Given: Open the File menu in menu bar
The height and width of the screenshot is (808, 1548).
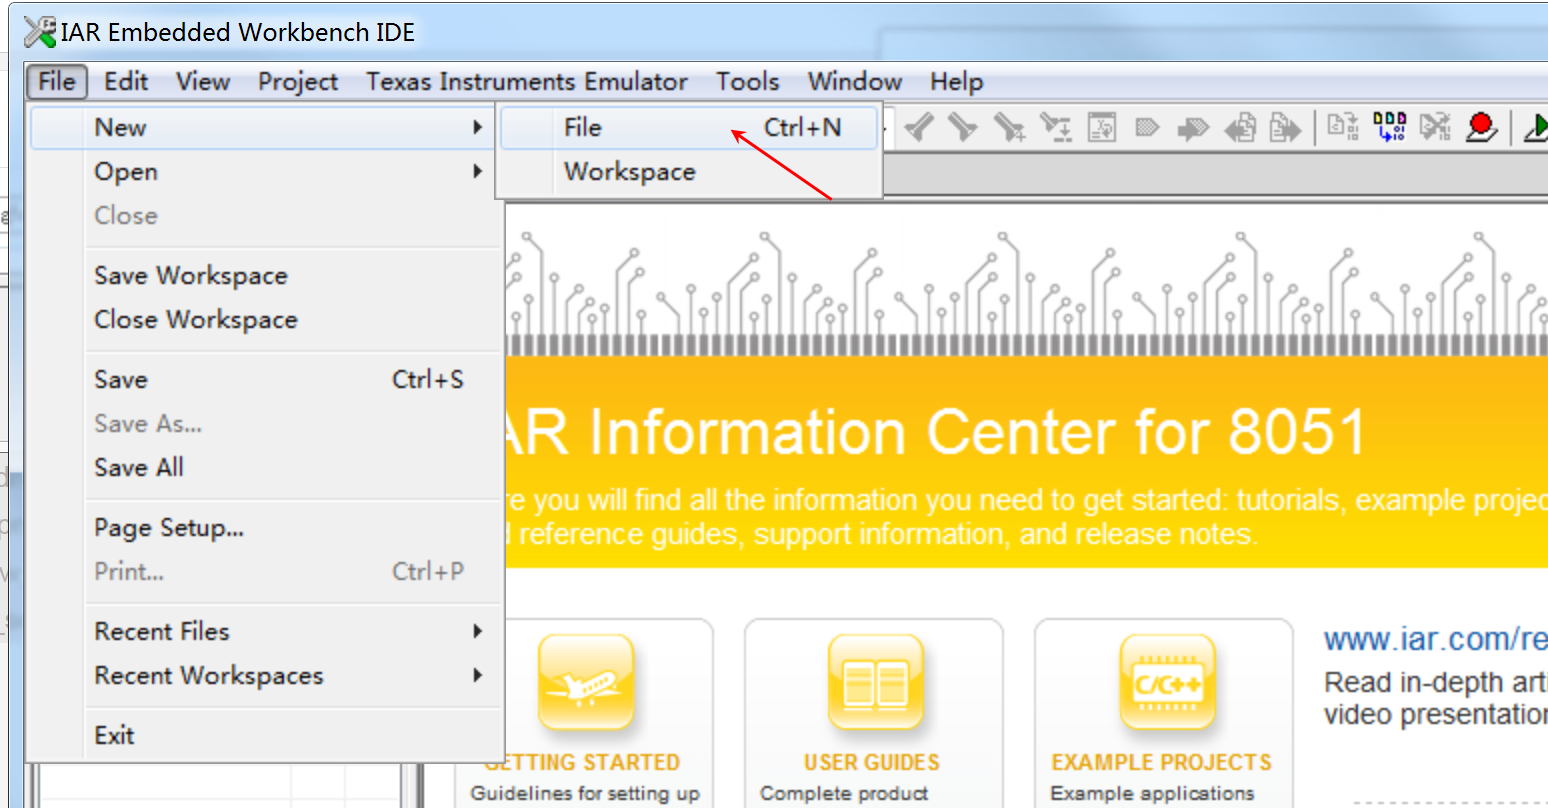Looking at the screenshot, I should pos(57,81).
